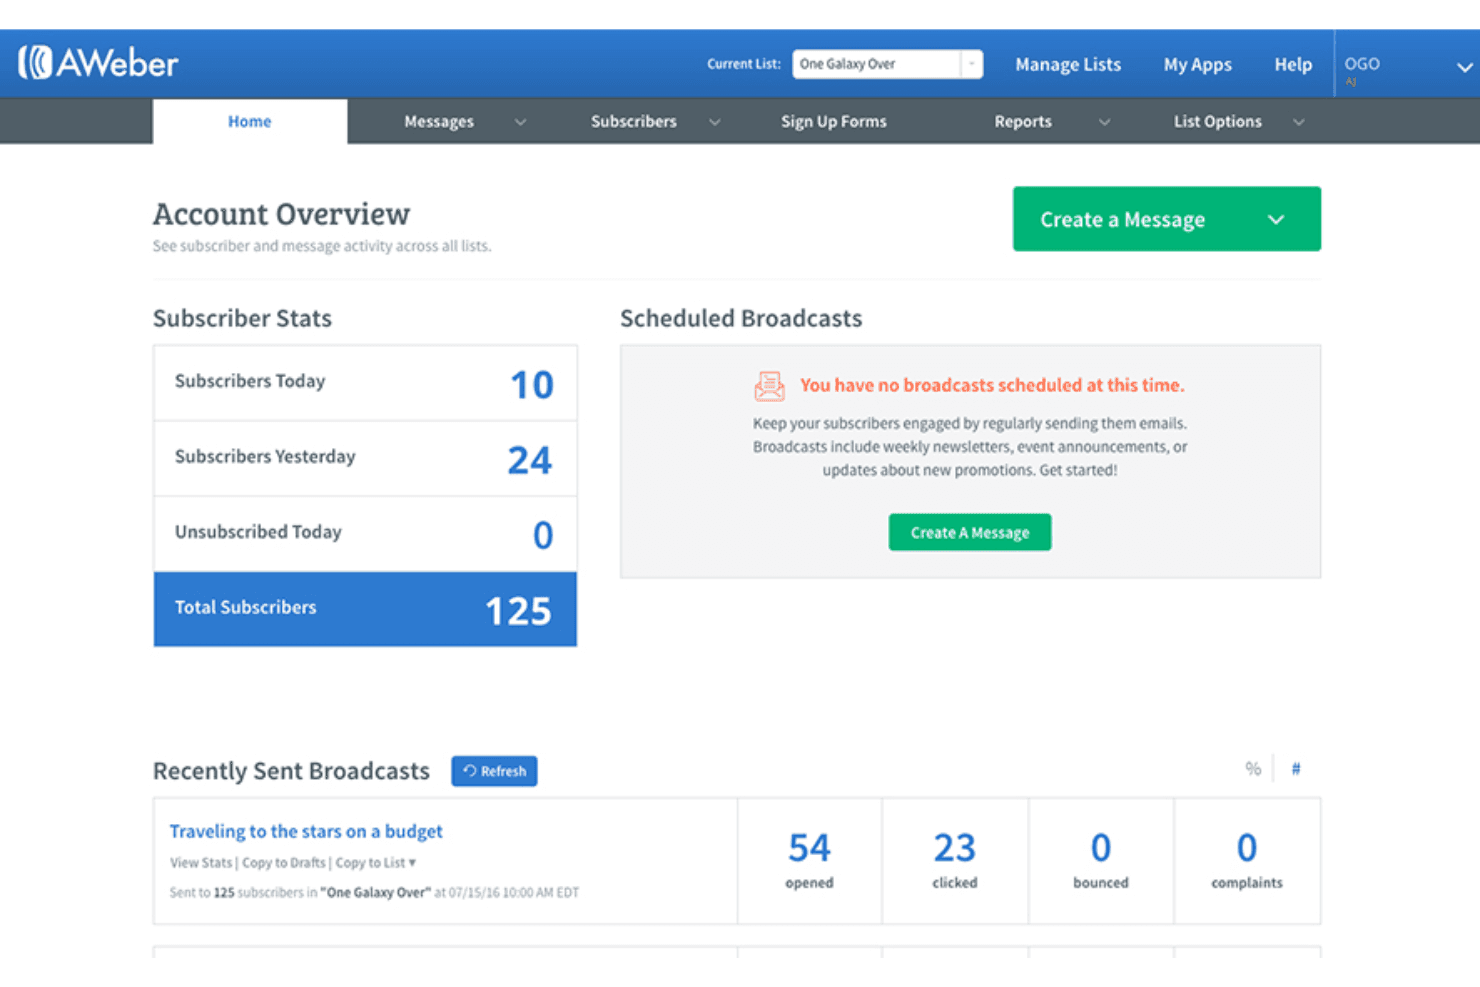Go to the Home tab
This screenshot has width=1480, height=987.
click(250, 121)
